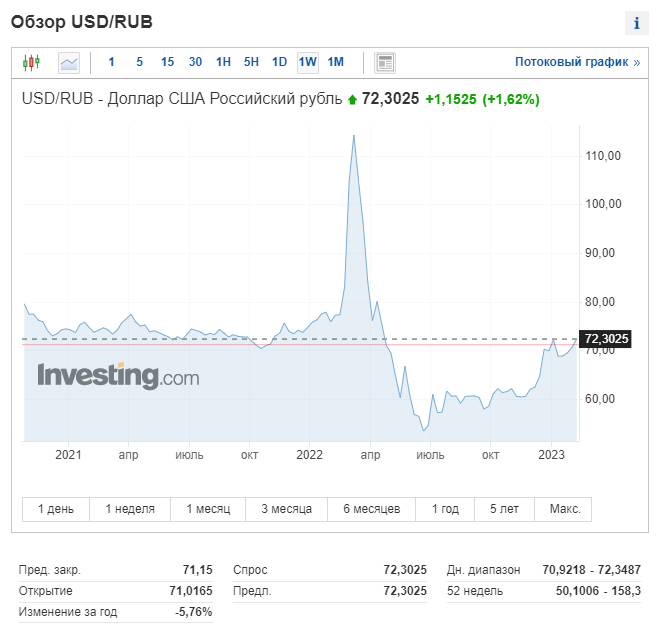Viewport: 658px width, 638px height.
Task: Switch to the "1 неделя" range
Action: click(130, 509)
